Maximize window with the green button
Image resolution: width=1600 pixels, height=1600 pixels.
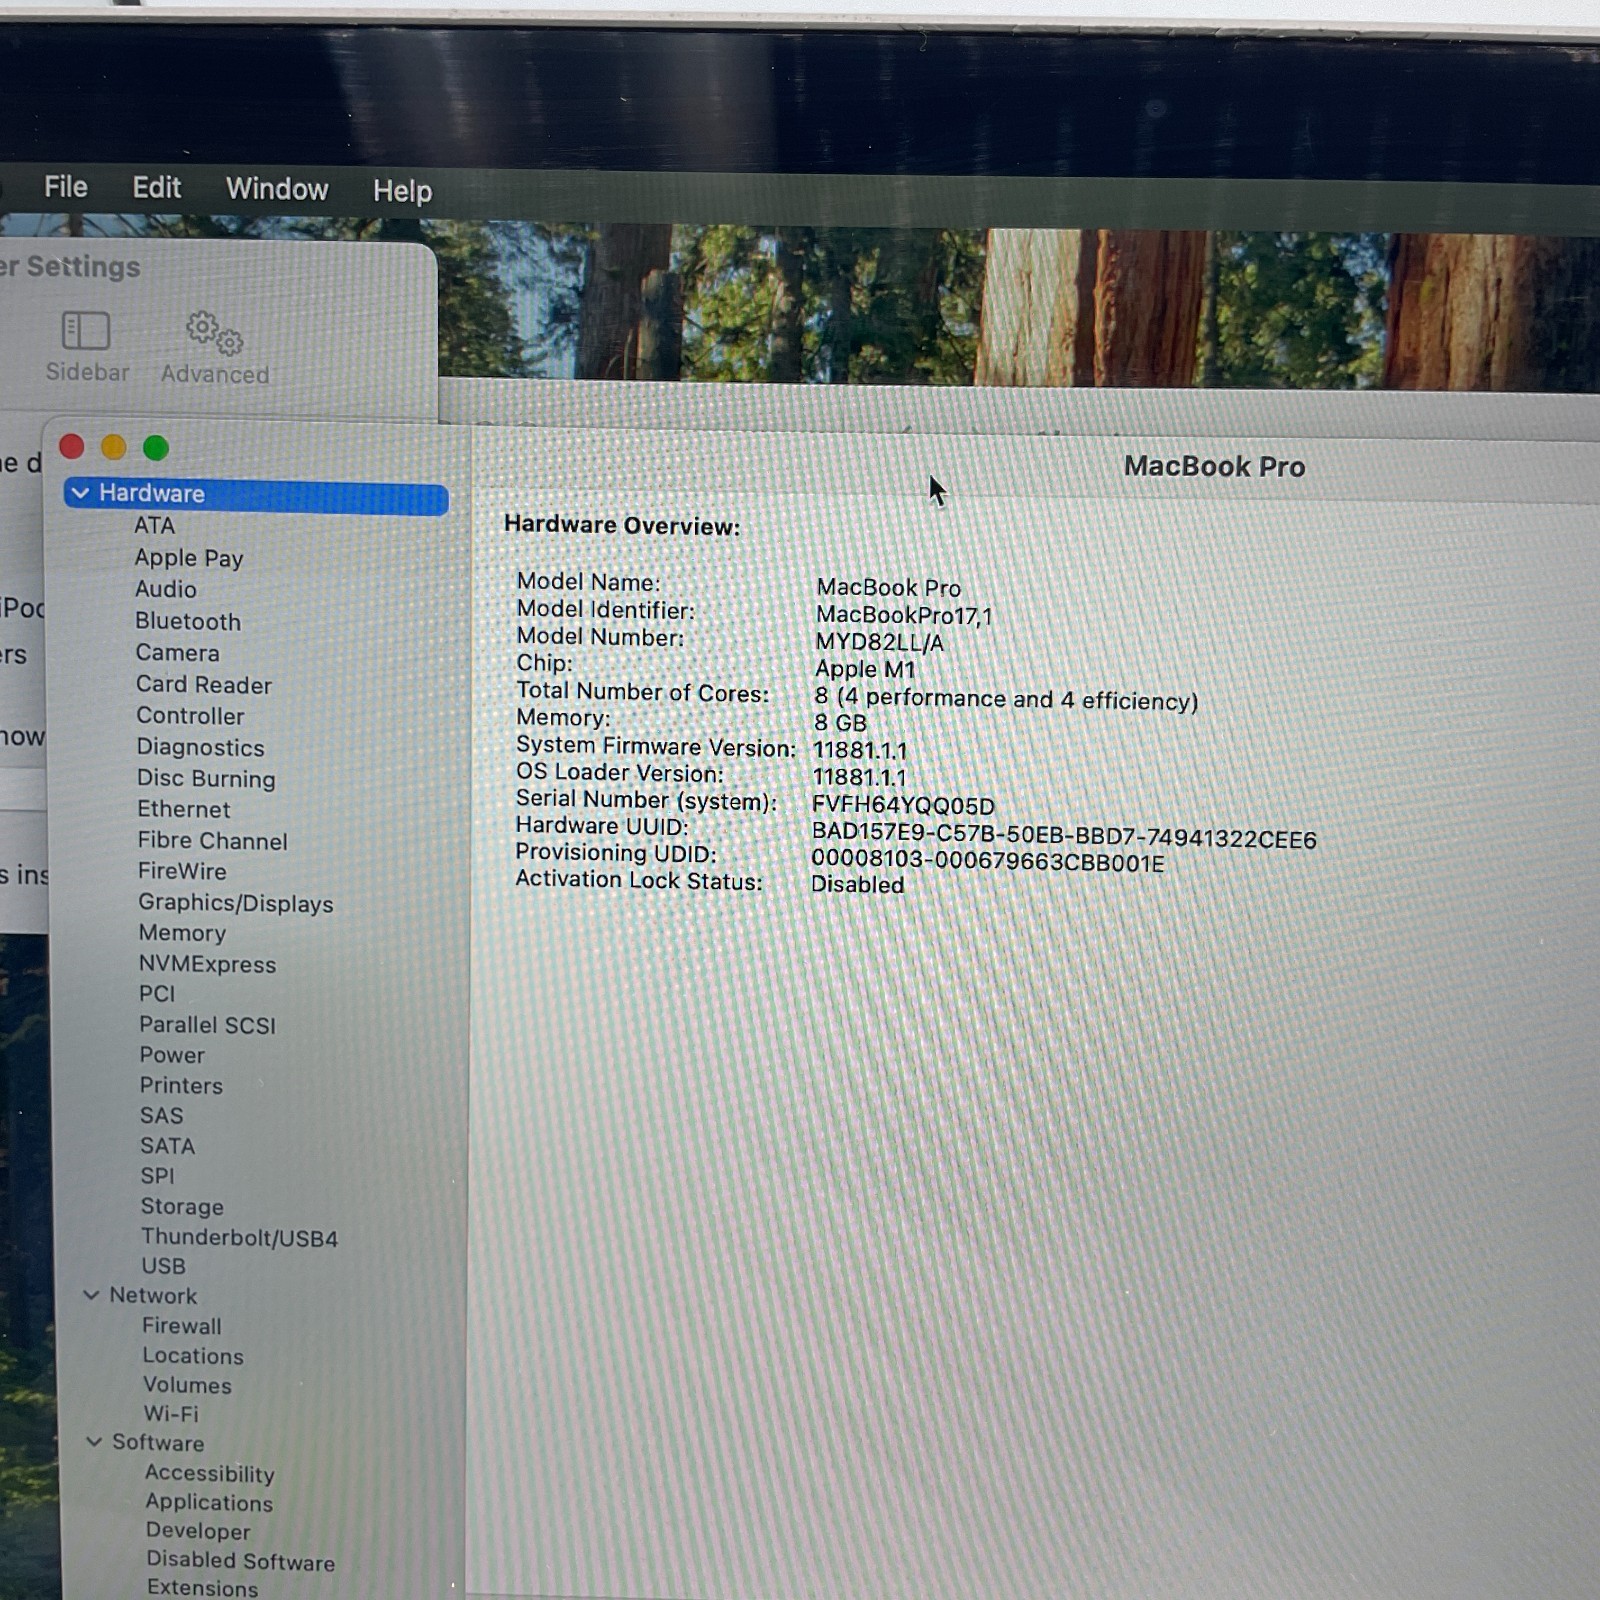coord(156,448)
